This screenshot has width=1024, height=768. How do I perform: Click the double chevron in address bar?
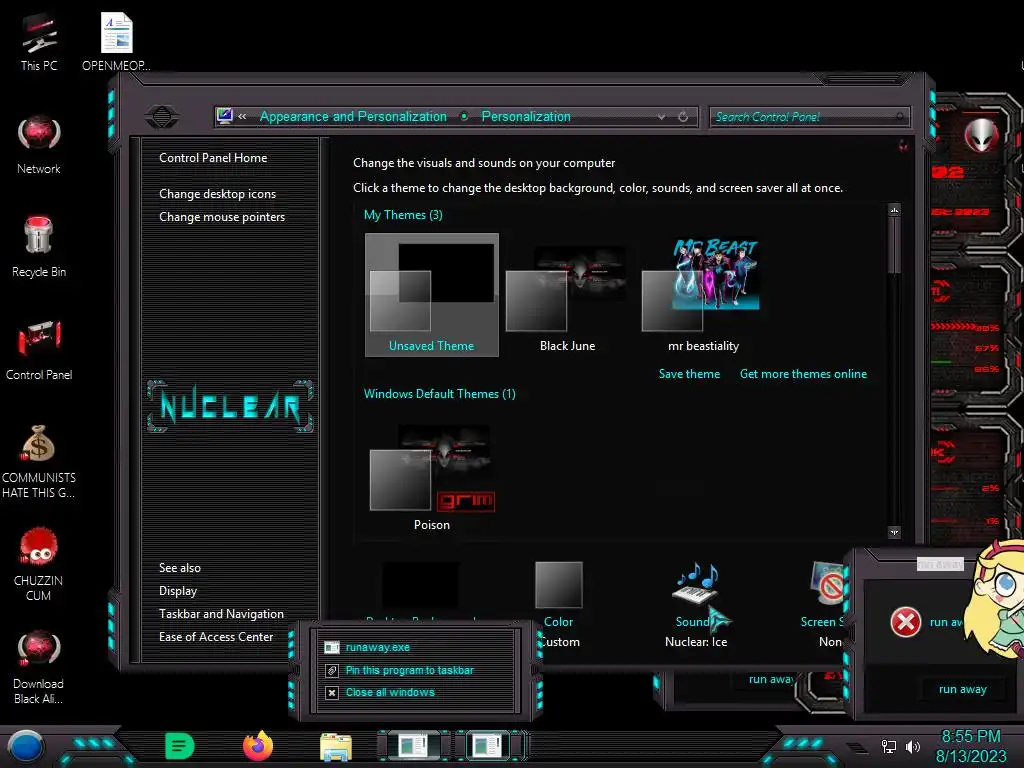click(242, 116)
